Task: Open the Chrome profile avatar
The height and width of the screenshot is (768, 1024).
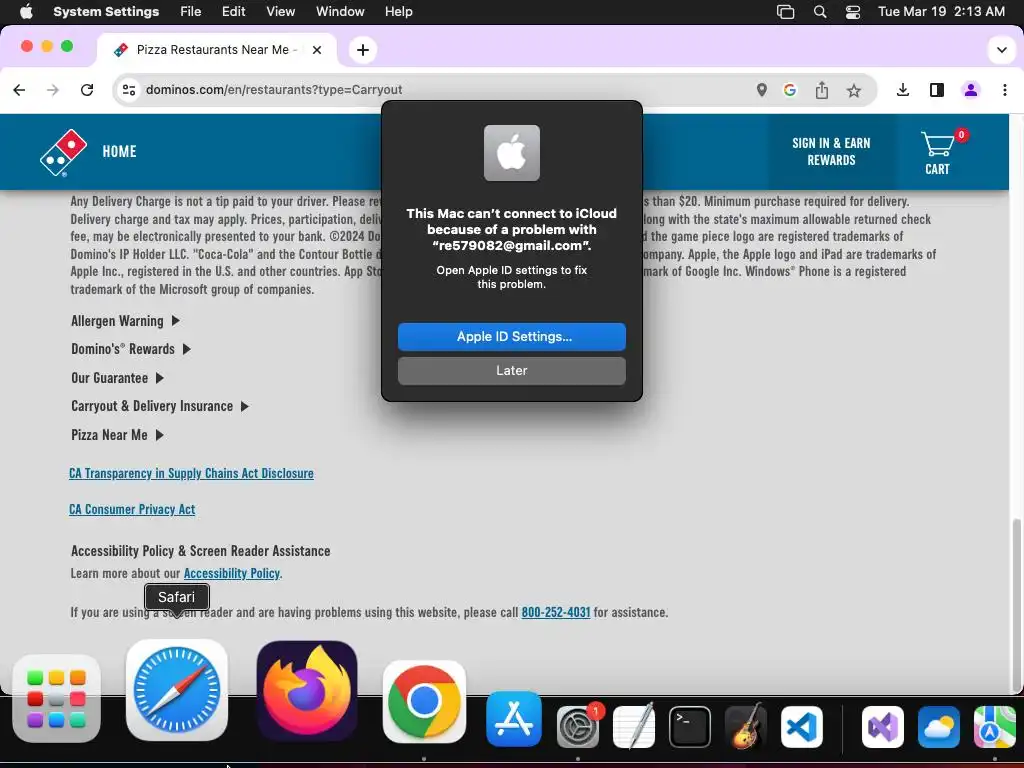Action: [970, 90]
